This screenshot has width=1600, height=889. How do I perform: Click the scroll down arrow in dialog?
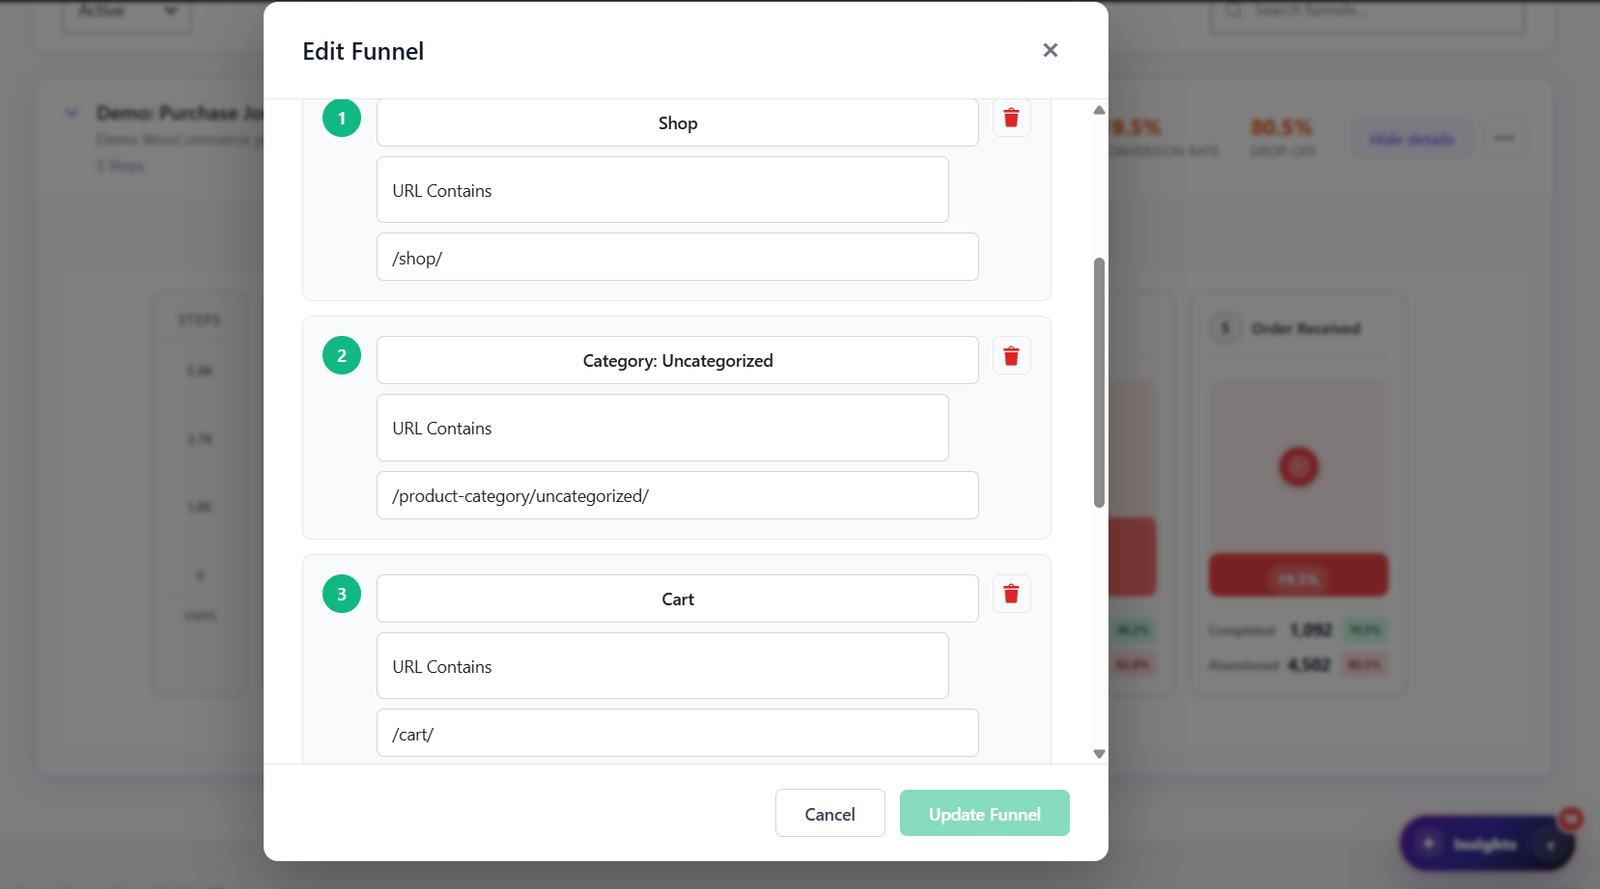click(x=1099, y=754)
